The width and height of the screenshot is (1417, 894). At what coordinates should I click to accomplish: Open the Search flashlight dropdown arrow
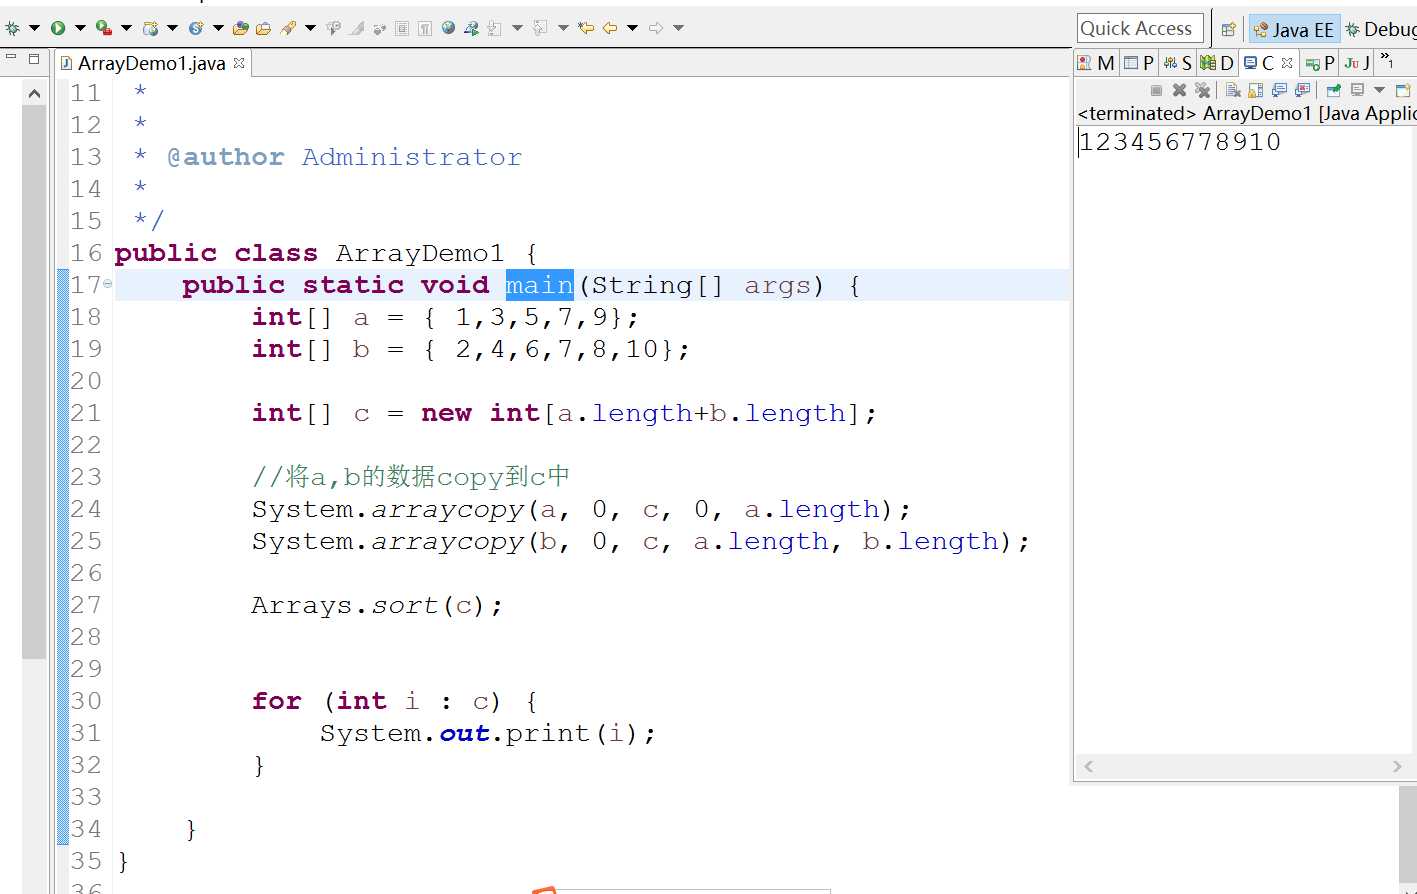coord(310,28)
